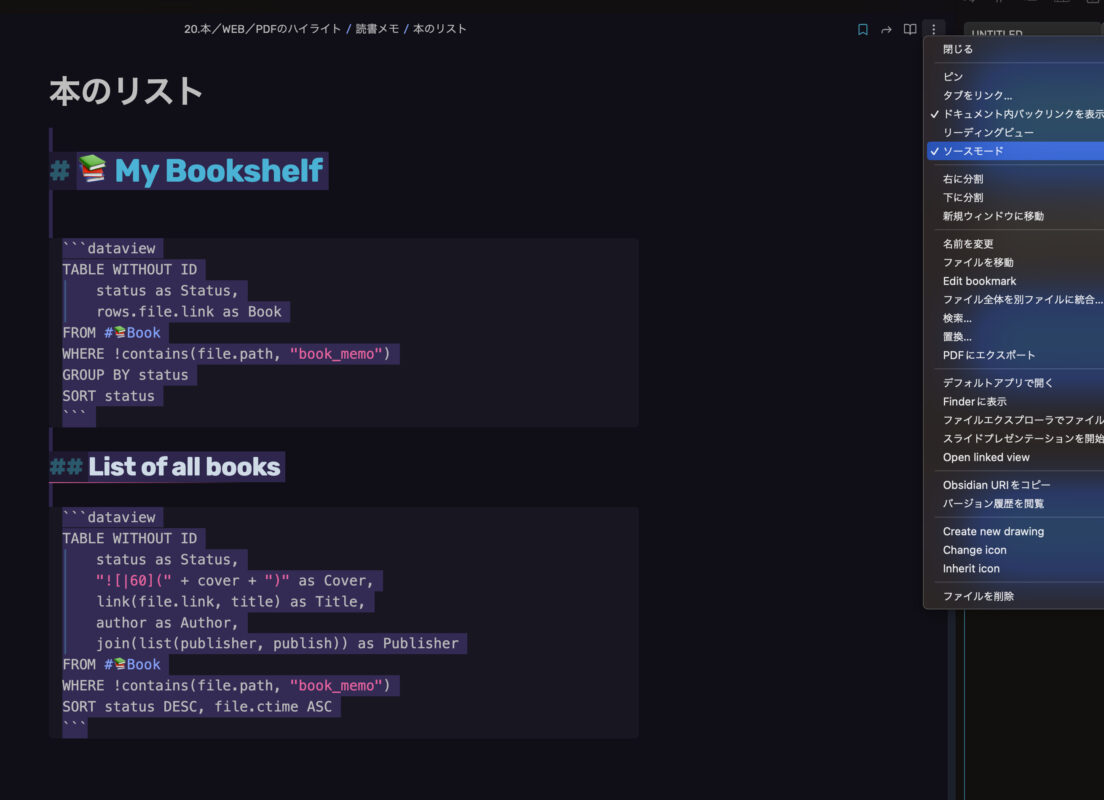The height and width of the screenshot is (800, 1104).
Task: Choose PDFにエクスポート from the menu
Action: [989, 355]
